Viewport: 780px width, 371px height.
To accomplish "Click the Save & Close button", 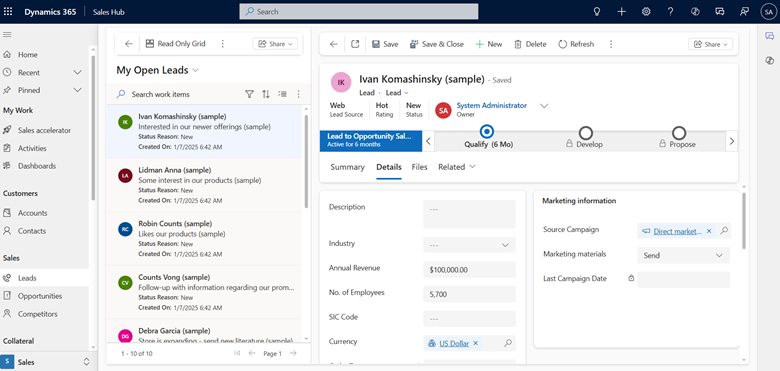I will [436, 44].
